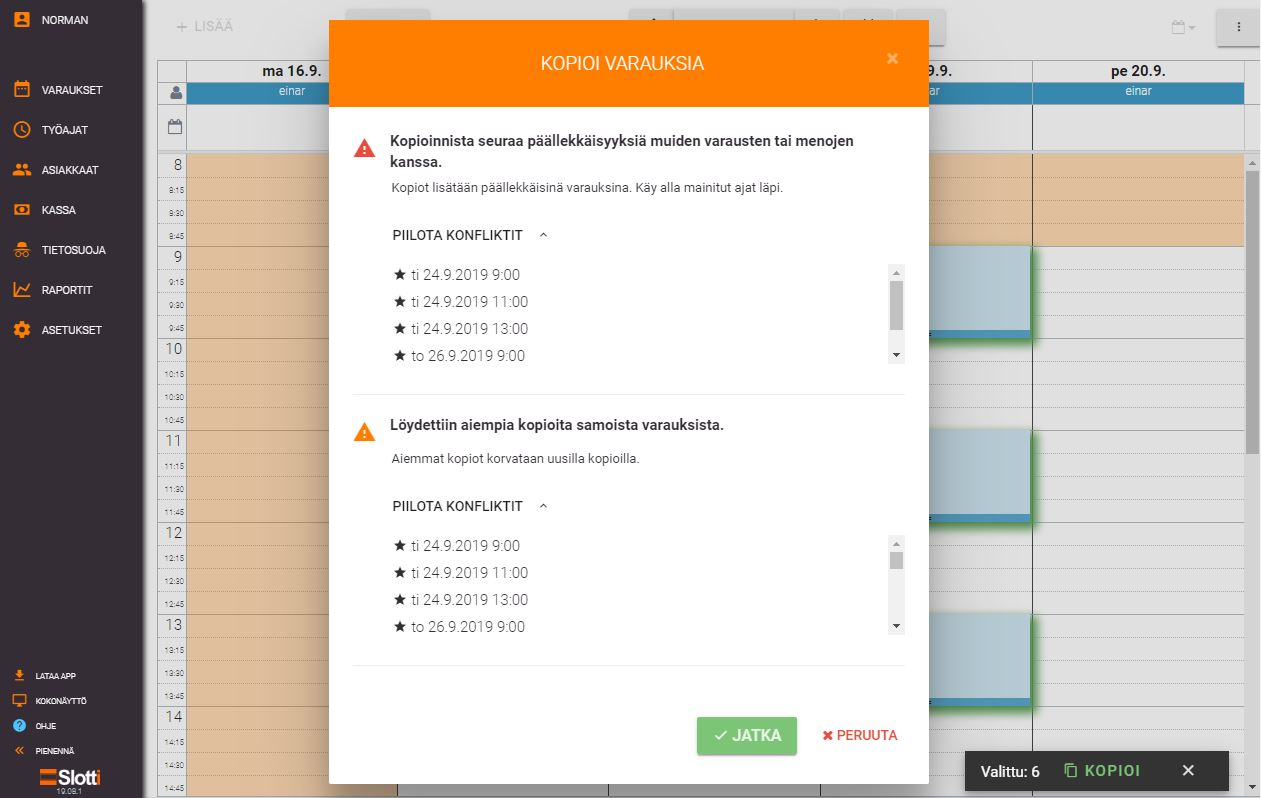
Task: Click the Kokonäyttö fullscreen monitor icon
Action: [19, 700]
